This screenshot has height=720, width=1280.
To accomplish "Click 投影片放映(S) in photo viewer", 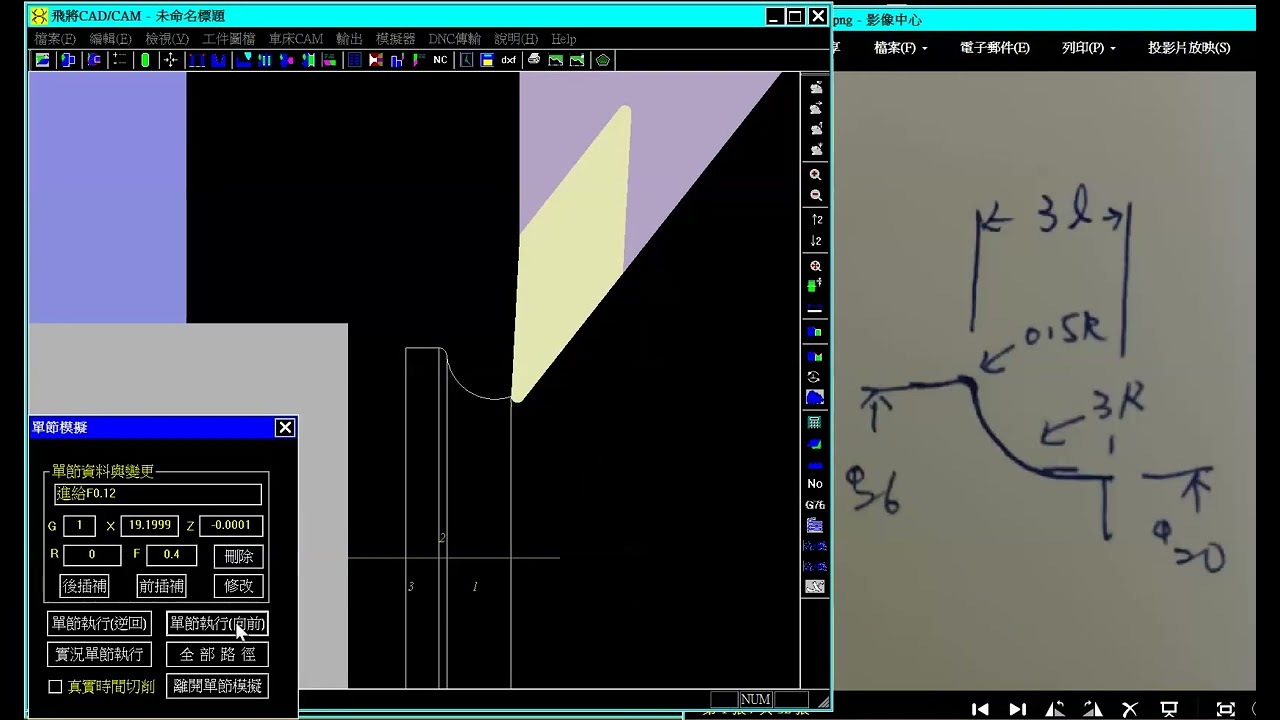I will click(1189, 48).
